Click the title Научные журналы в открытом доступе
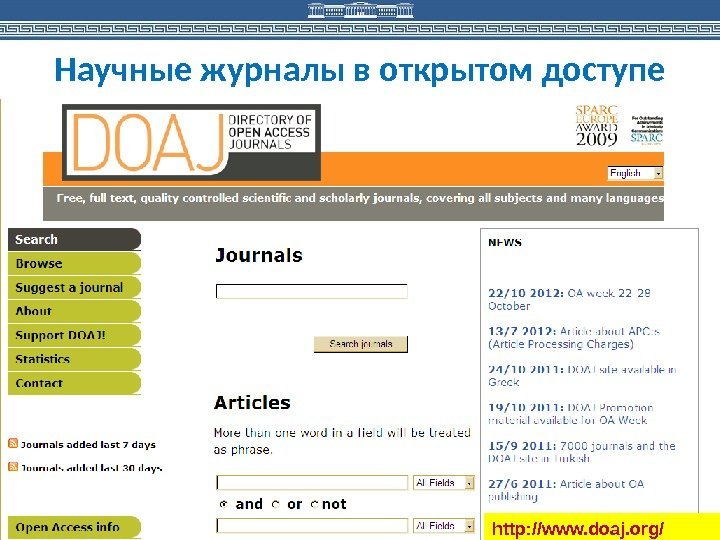Viewport: 720px width, 540px height. [359, 70]
